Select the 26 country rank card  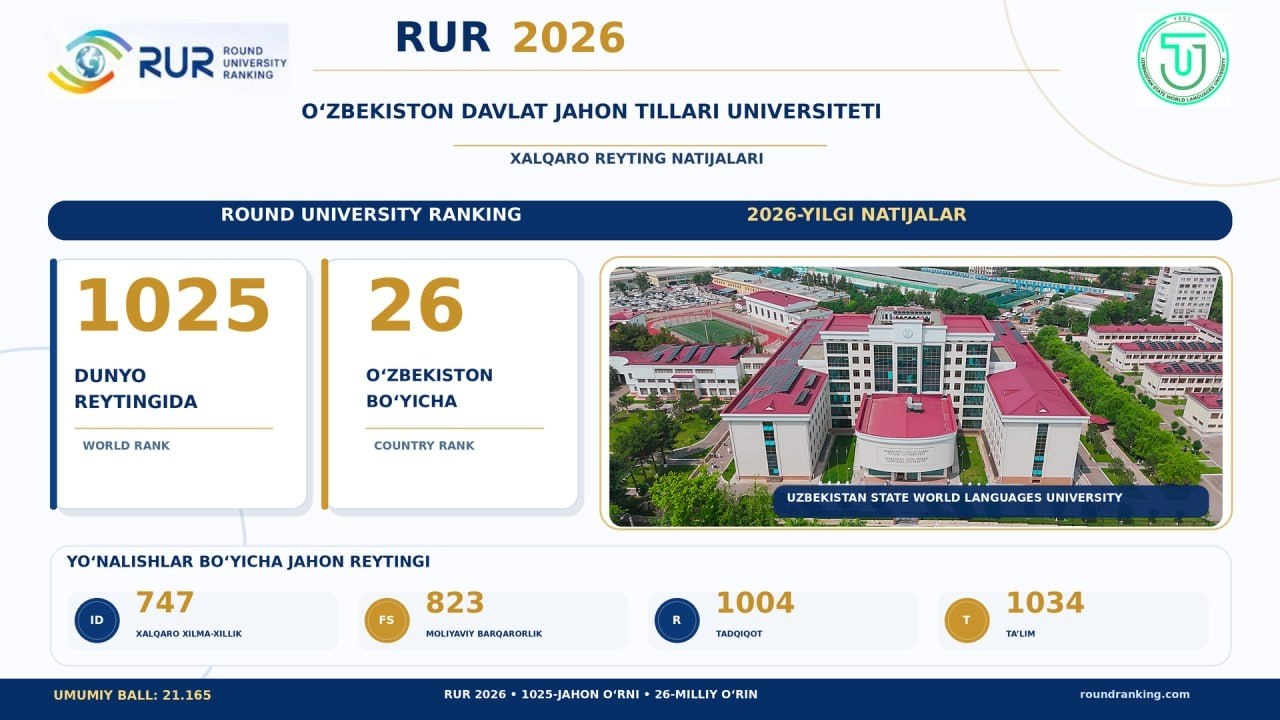coord(450,384)
